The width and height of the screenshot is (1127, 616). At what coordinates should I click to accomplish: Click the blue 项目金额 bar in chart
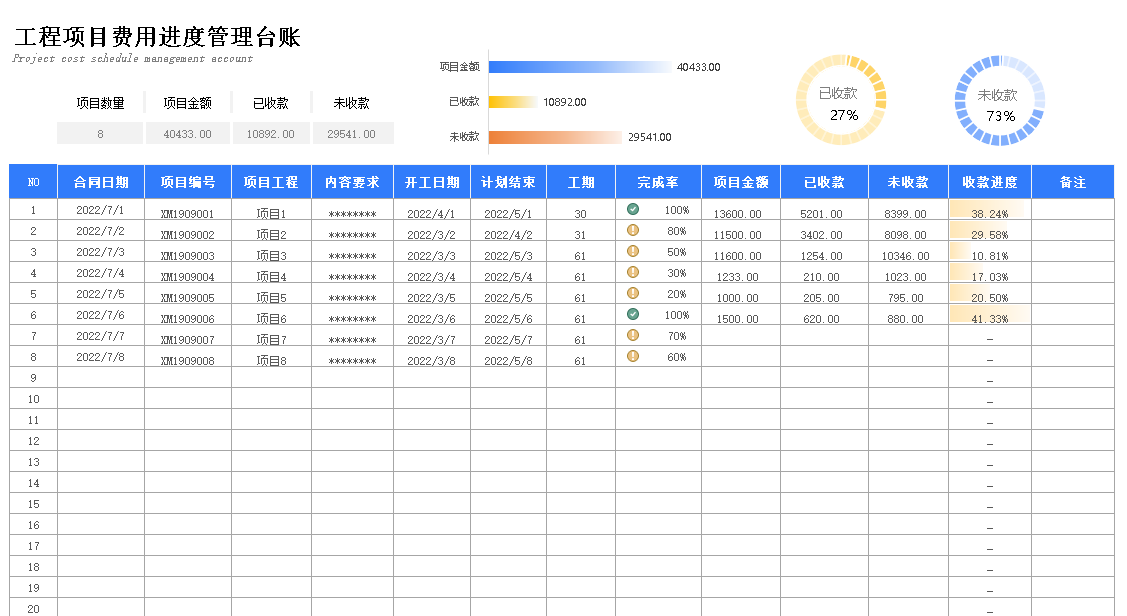pos(580,67)
